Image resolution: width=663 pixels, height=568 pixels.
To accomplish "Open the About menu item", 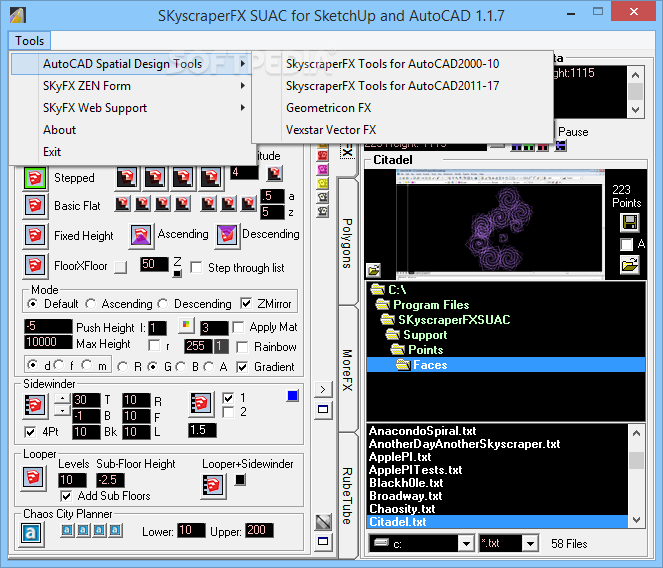I will click(x=59, y=130).
